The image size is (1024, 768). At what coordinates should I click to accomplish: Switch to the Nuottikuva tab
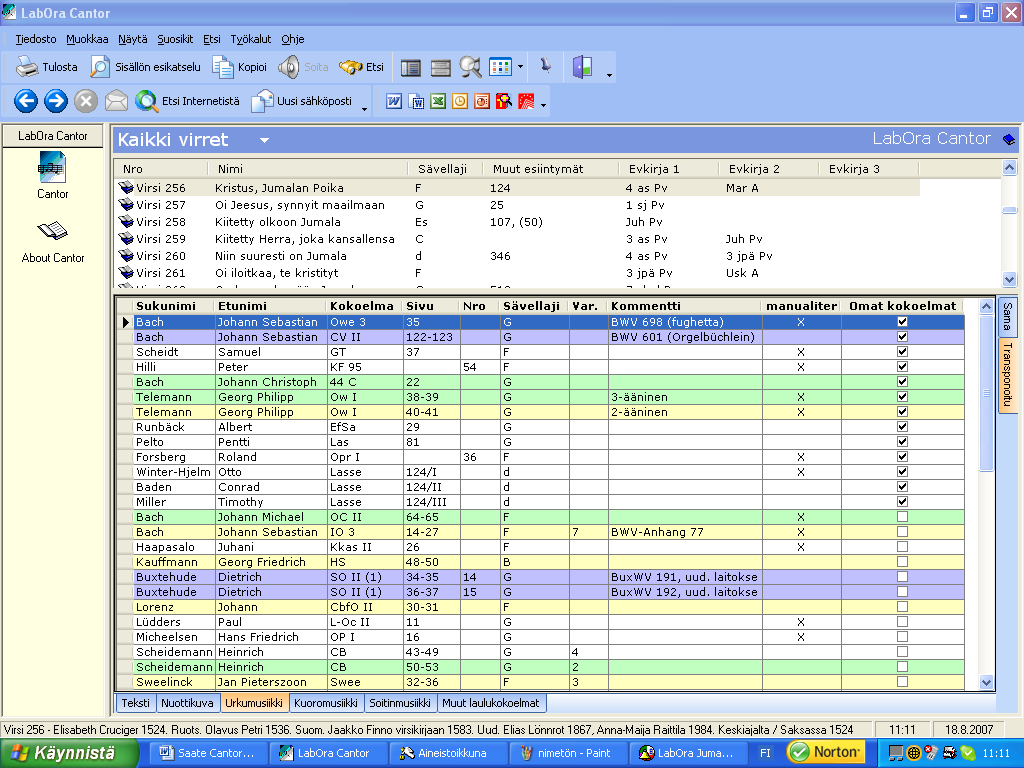187,703
